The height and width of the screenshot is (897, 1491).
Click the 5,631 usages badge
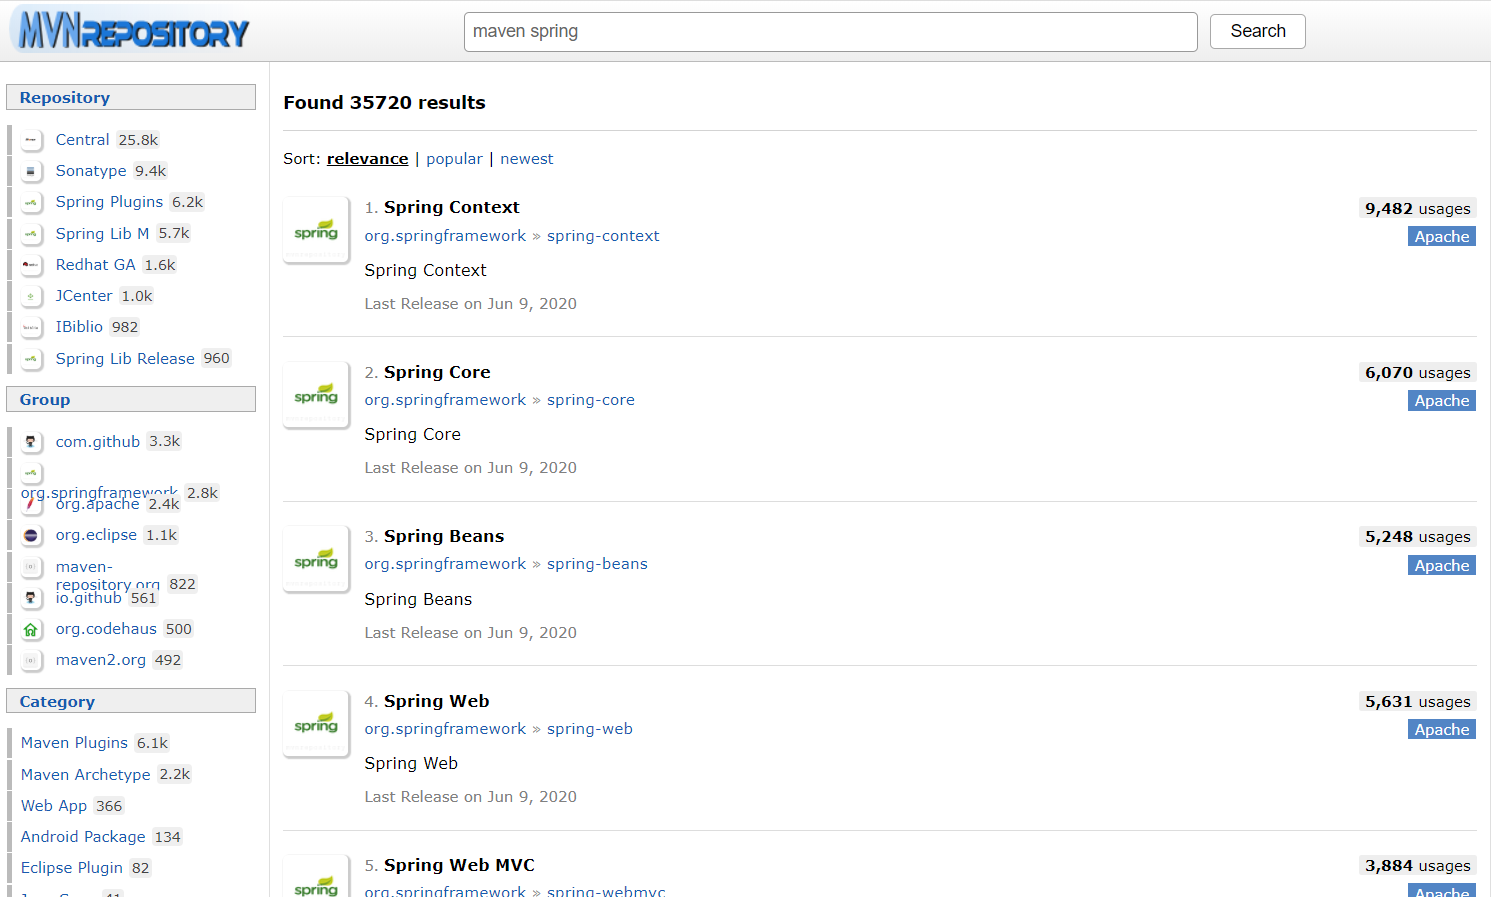click(1418, 702)
